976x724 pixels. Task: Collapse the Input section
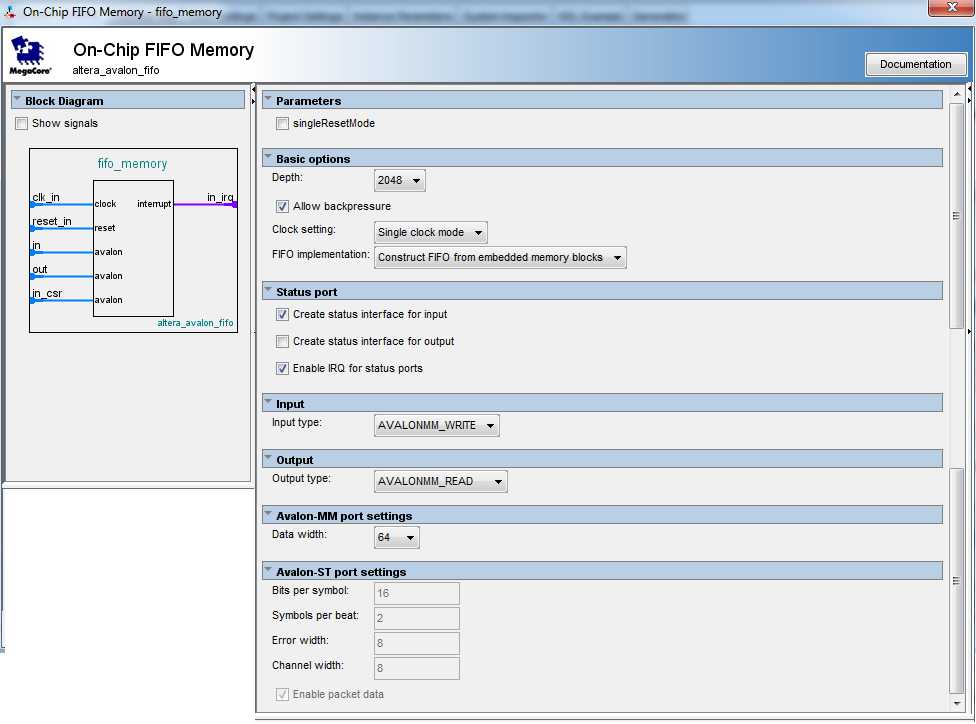coord(268,403)
